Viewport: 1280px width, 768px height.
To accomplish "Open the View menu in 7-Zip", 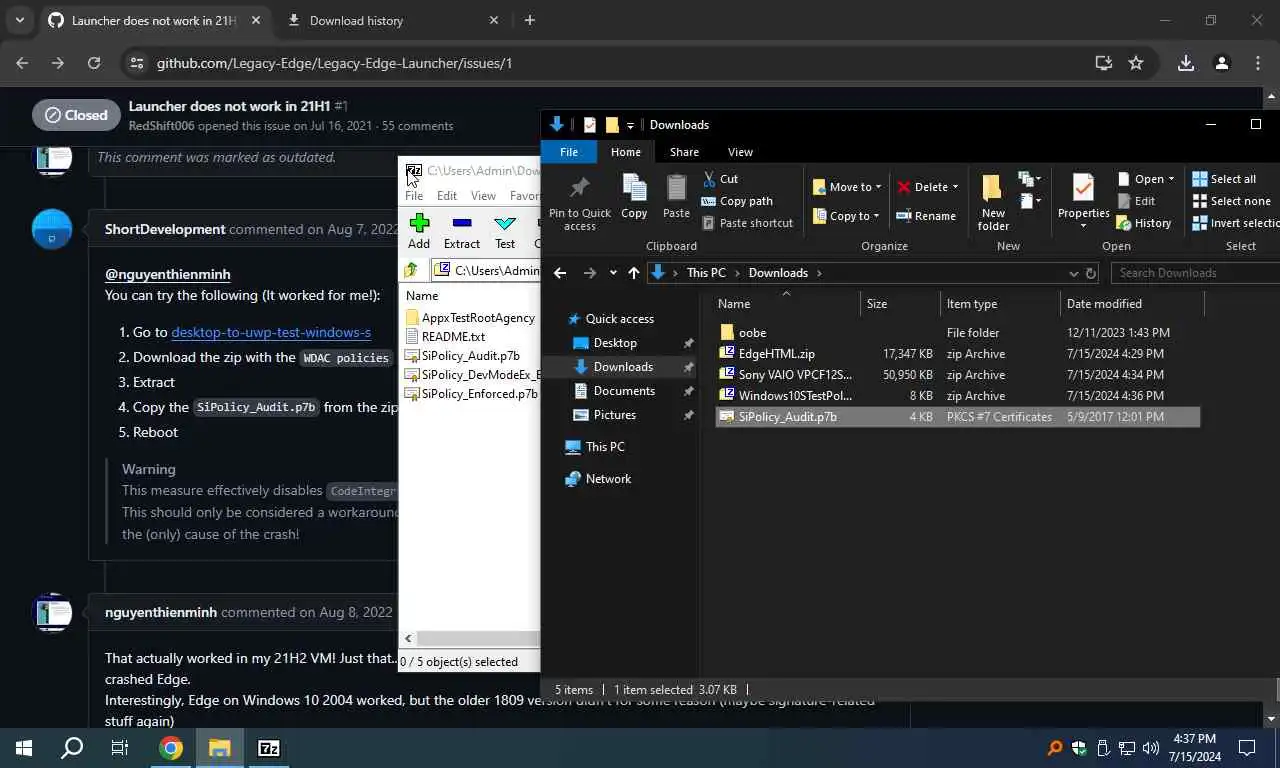I will click(483, 196).
